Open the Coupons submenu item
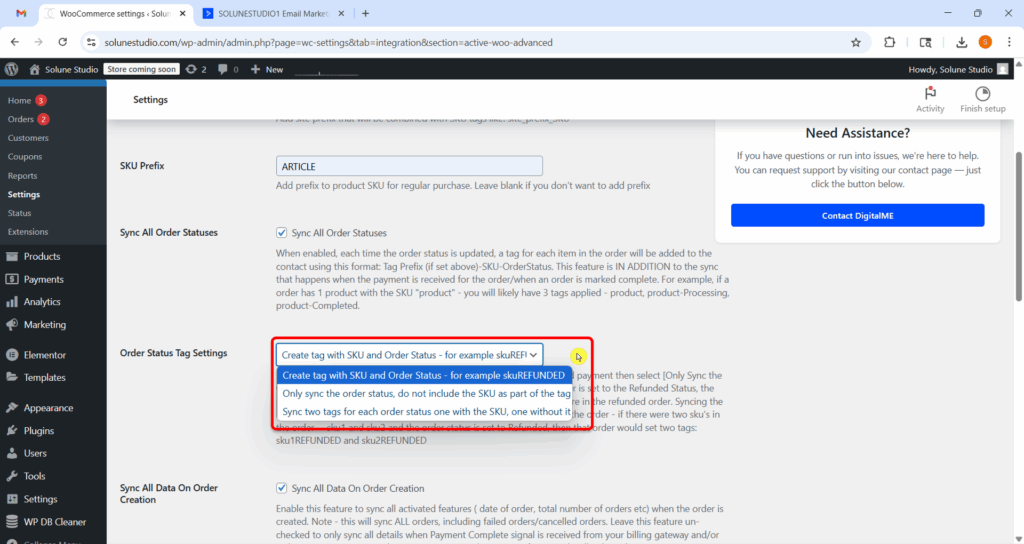 [x=25, y=157]
